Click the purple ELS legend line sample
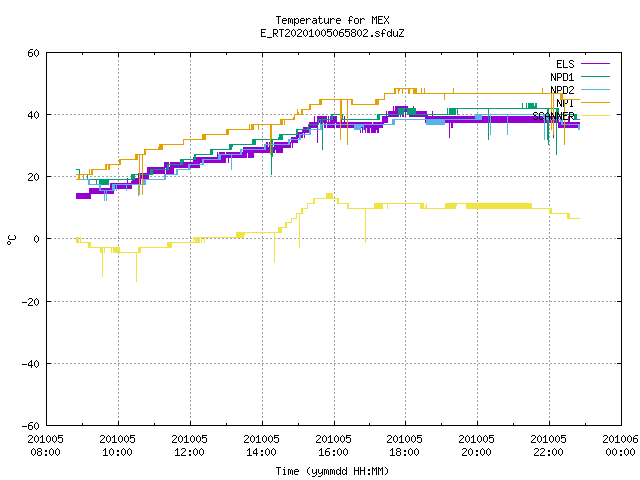This screenshot has height=480, width=640. (595, 64)
